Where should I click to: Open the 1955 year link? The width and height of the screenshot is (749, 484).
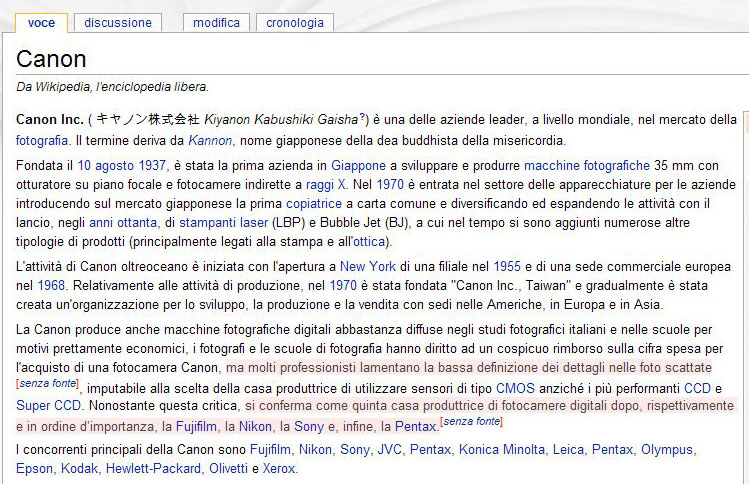click(507, 266)
